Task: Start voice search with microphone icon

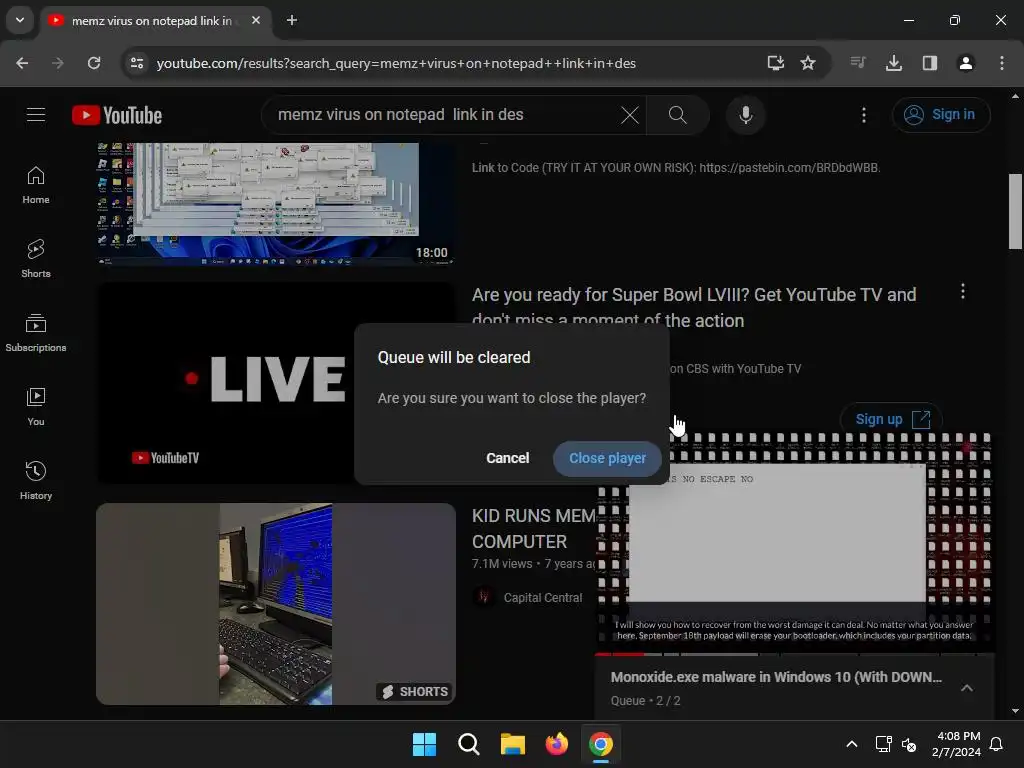Action: (745, 115)
